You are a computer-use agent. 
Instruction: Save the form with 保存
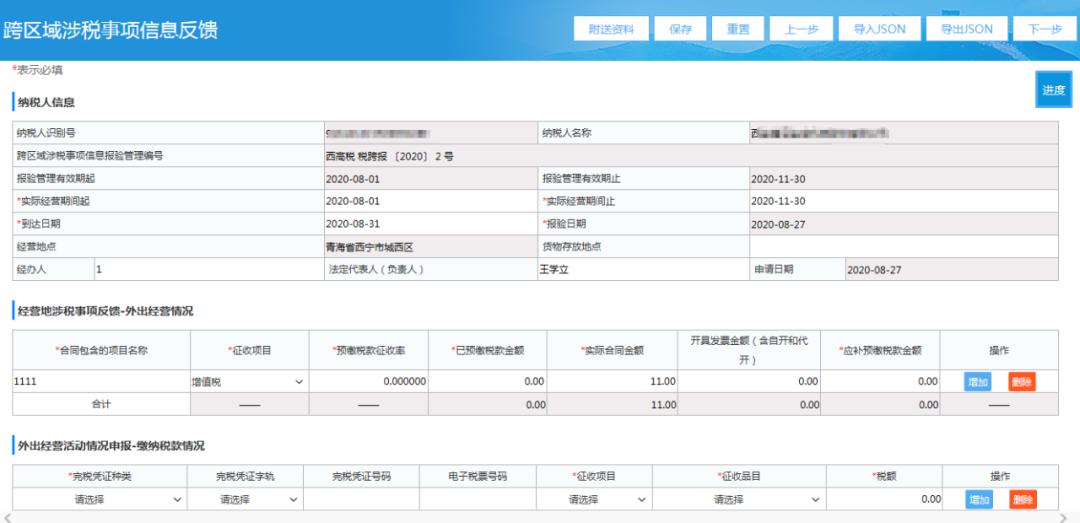click(x=681, y=29)
